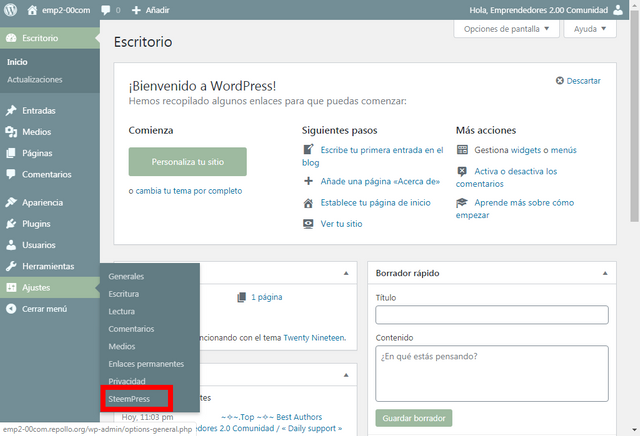Open the WordPress logo menu
The height and width of the screenshot is (436, 640).
pos(10,10)
